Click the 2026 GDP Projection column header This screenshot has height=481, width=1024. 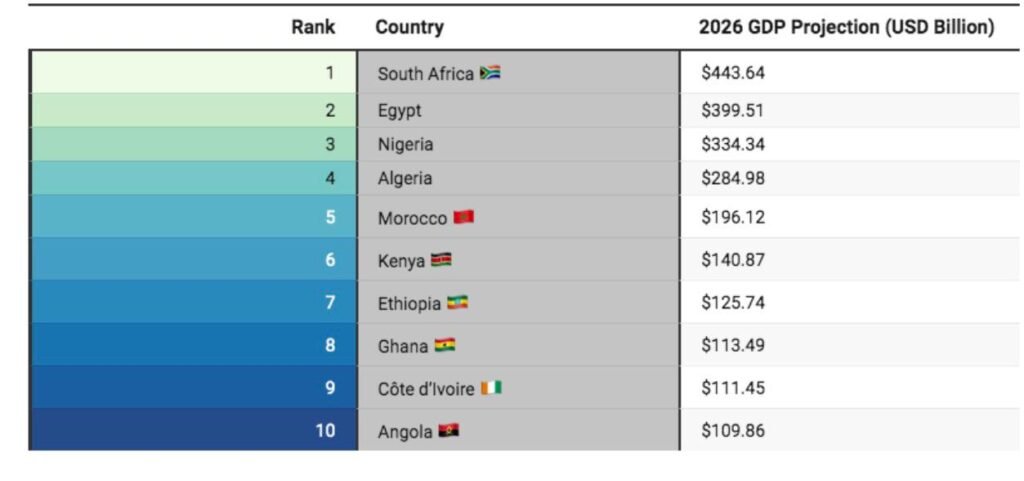click(x=846, y=27)
